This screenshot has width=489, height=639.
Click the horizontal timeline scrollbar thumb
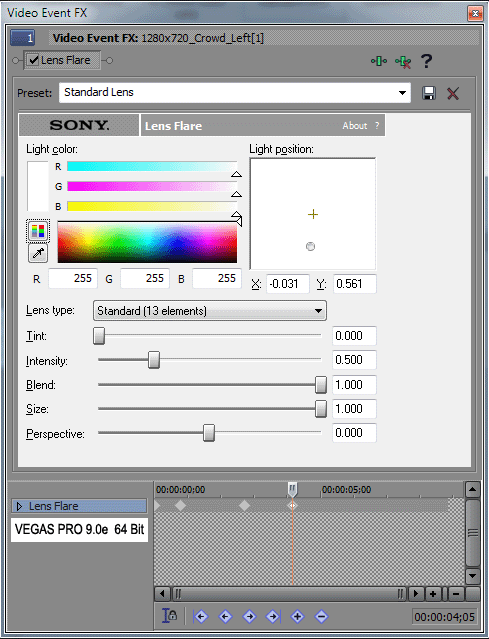290,594
